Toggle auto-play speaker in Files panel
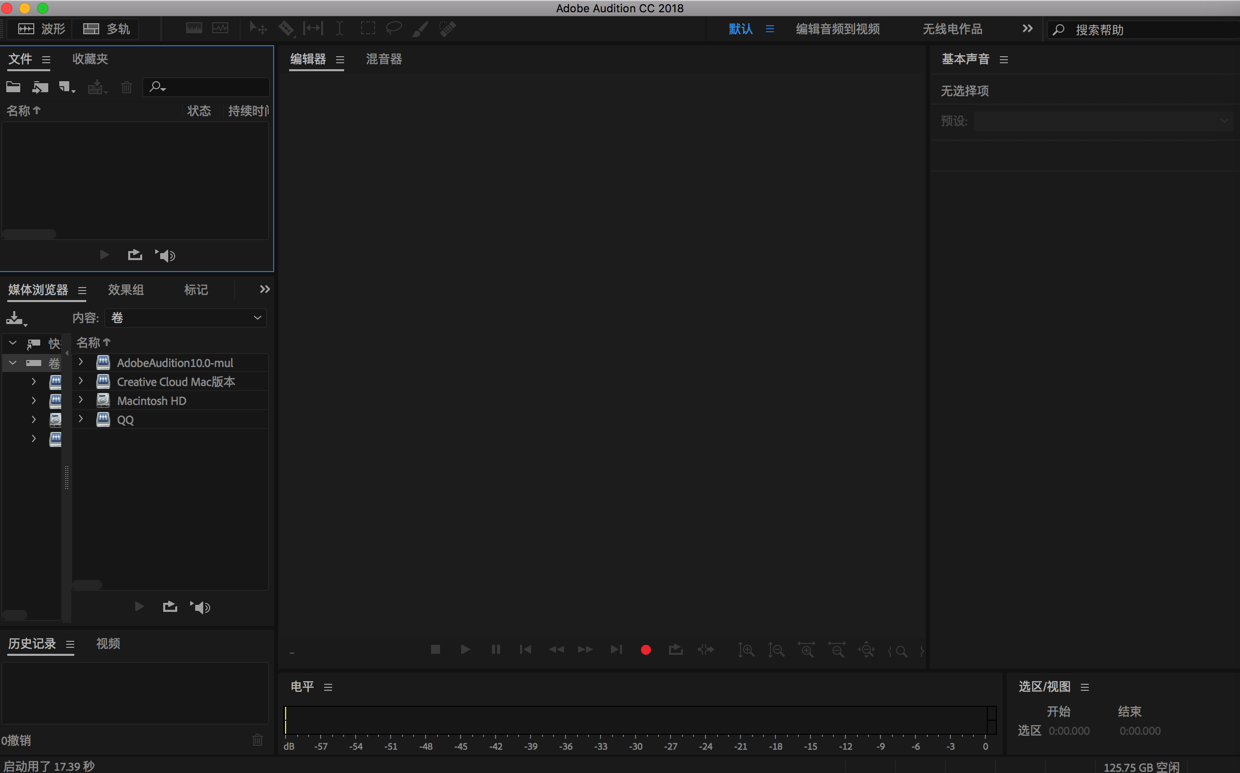This screenshot has height=773, width=1240. 166,255
